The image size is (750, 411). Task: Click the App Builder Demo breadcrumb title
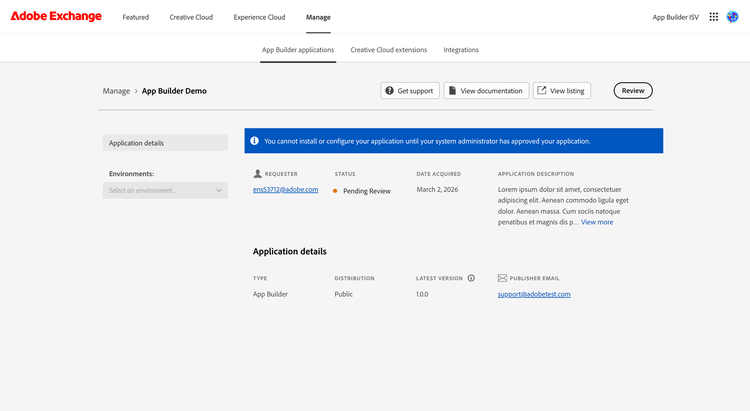[x=174, y=91]
